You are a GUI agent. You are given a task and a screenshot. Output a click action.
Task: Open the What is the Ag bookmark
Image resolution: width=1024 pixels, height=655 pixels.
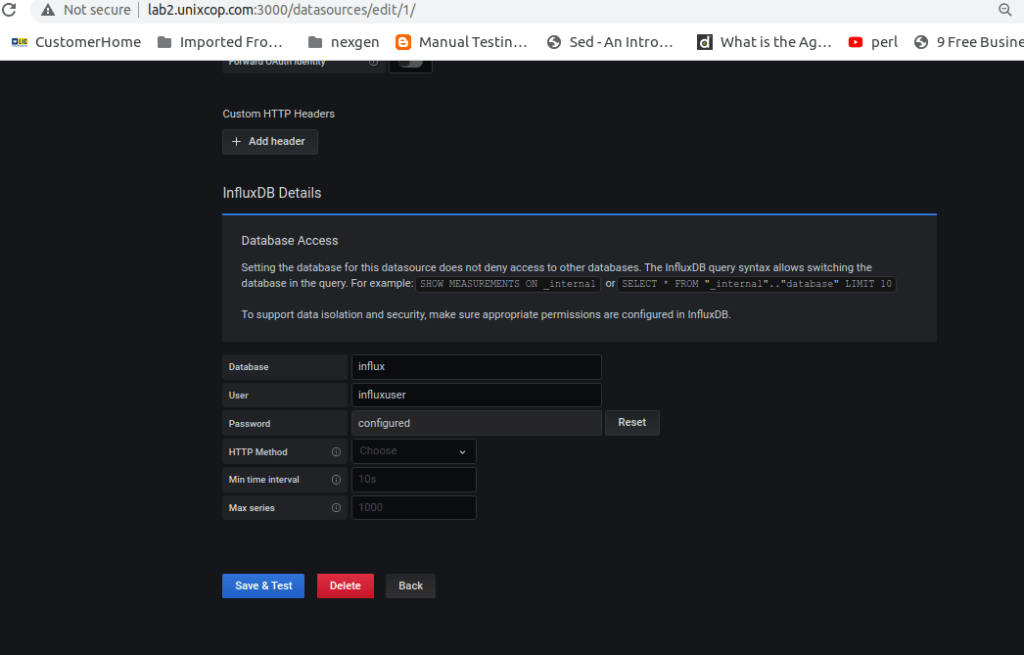pos(765,42)
